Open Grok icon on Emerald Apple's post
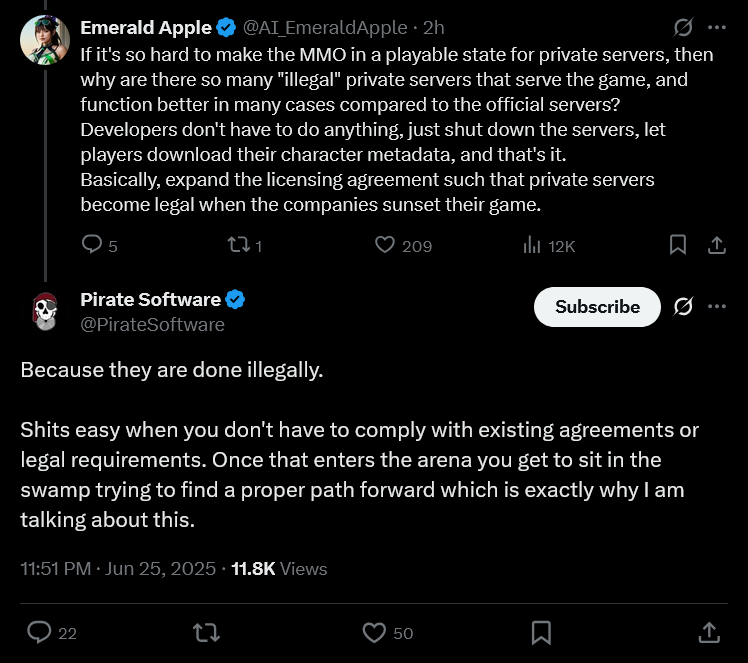748x663 pixels. [x=683, y=27]
